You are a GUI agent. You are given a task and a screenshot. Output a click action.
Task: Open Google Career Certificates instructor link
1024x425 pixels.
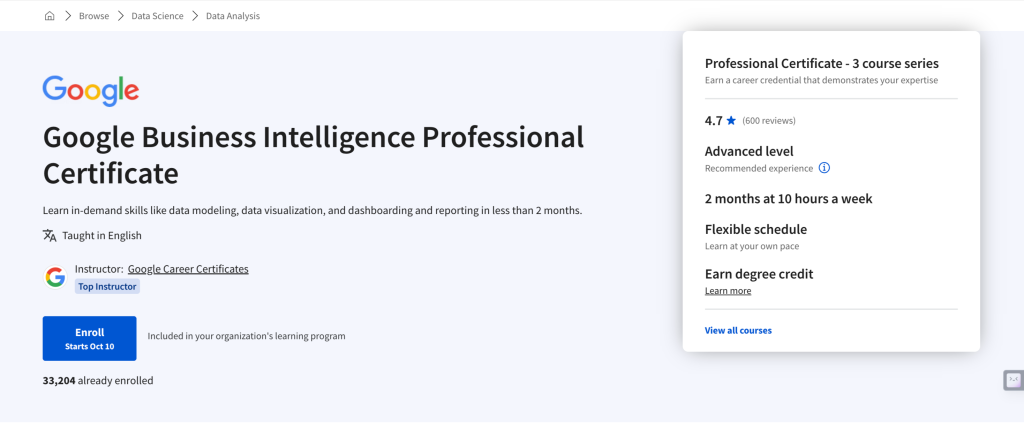tap(188, 269)
